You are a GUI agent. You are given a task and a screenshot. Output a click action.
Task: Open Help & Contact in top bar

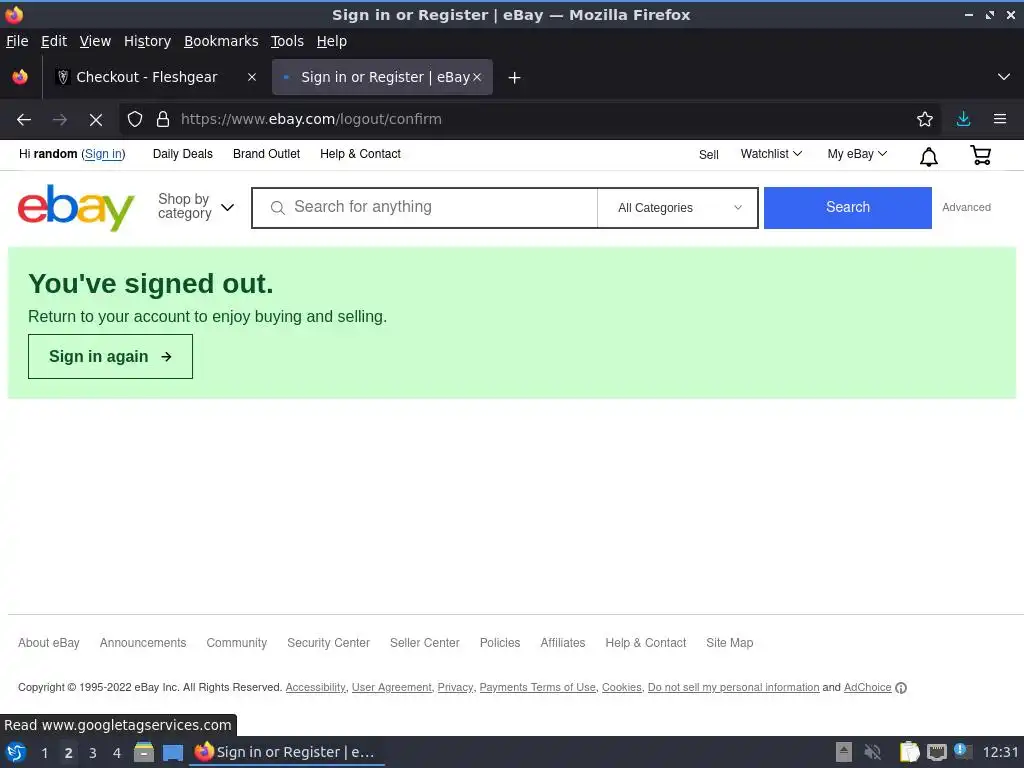[x=360, y=154]
